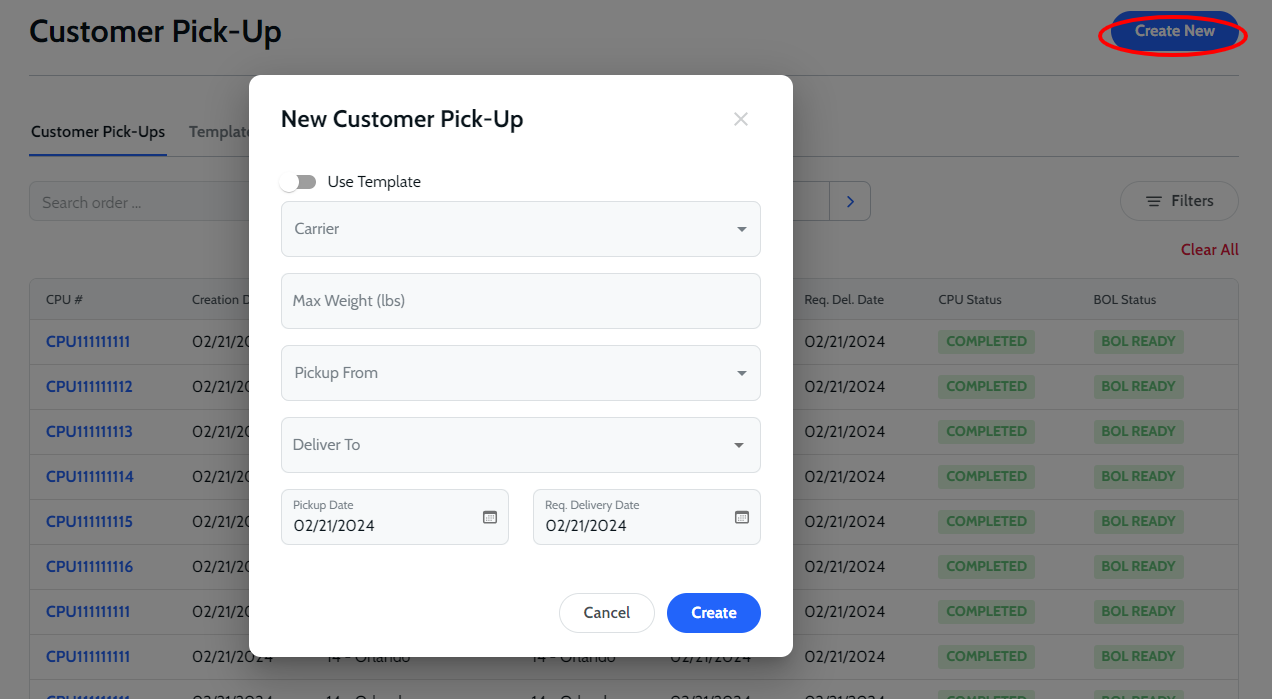This screenshot has width=1272, height=699.
Task: Open order CPU111111116 link
Action: [x=89, y=567]
